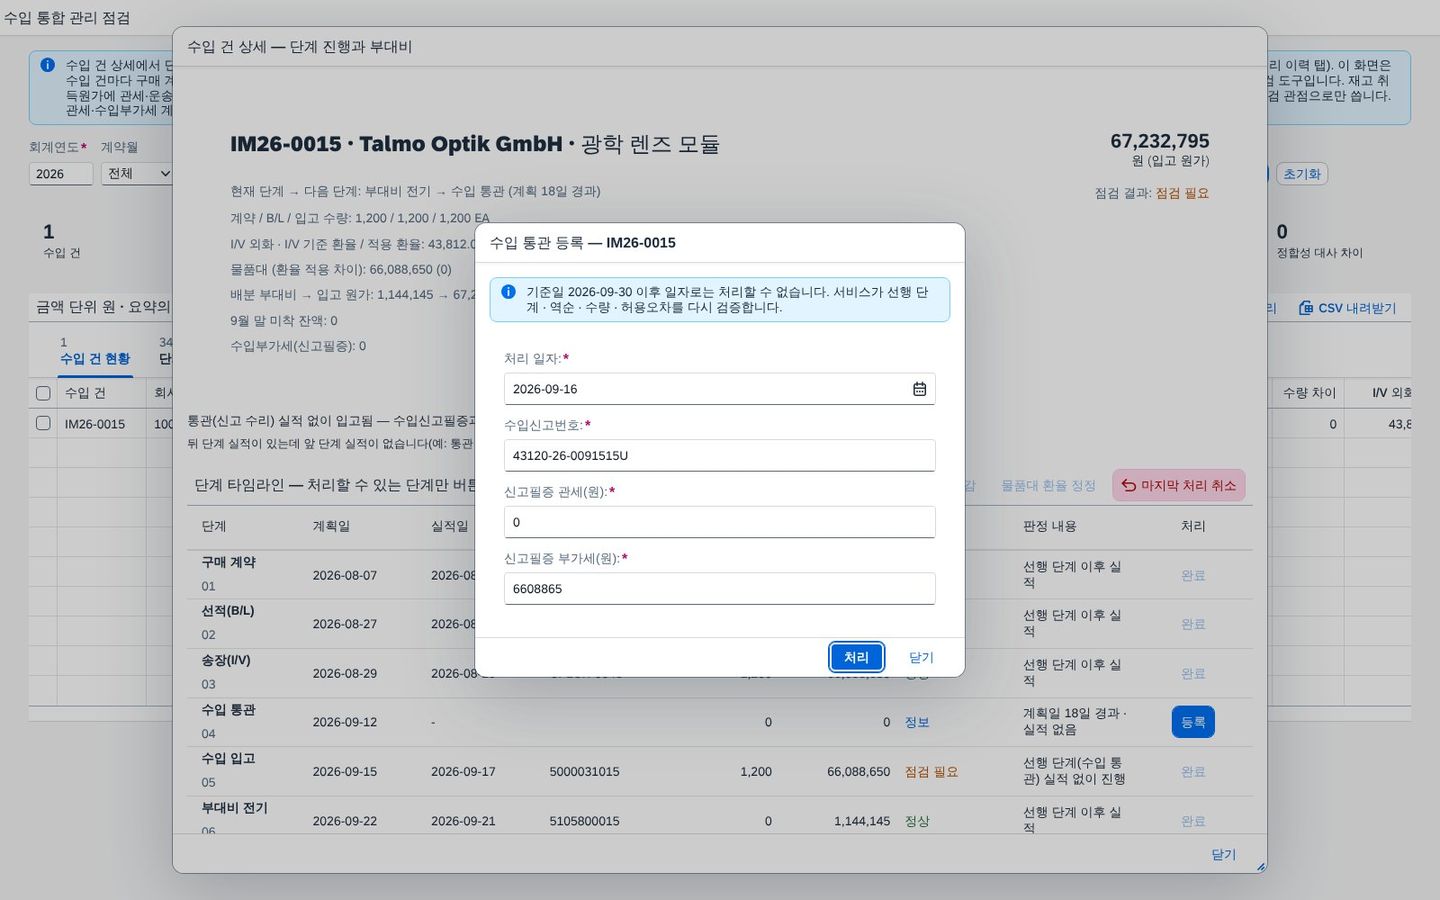Click the 정합성 대사 차이 counter label
The image size is (1440, 900).
(x=1319, y=253)
